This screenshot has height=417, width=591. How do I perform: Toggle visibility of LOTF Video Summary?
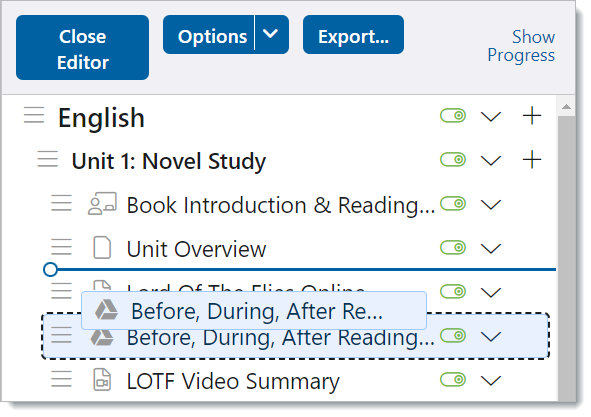(453, 380)
